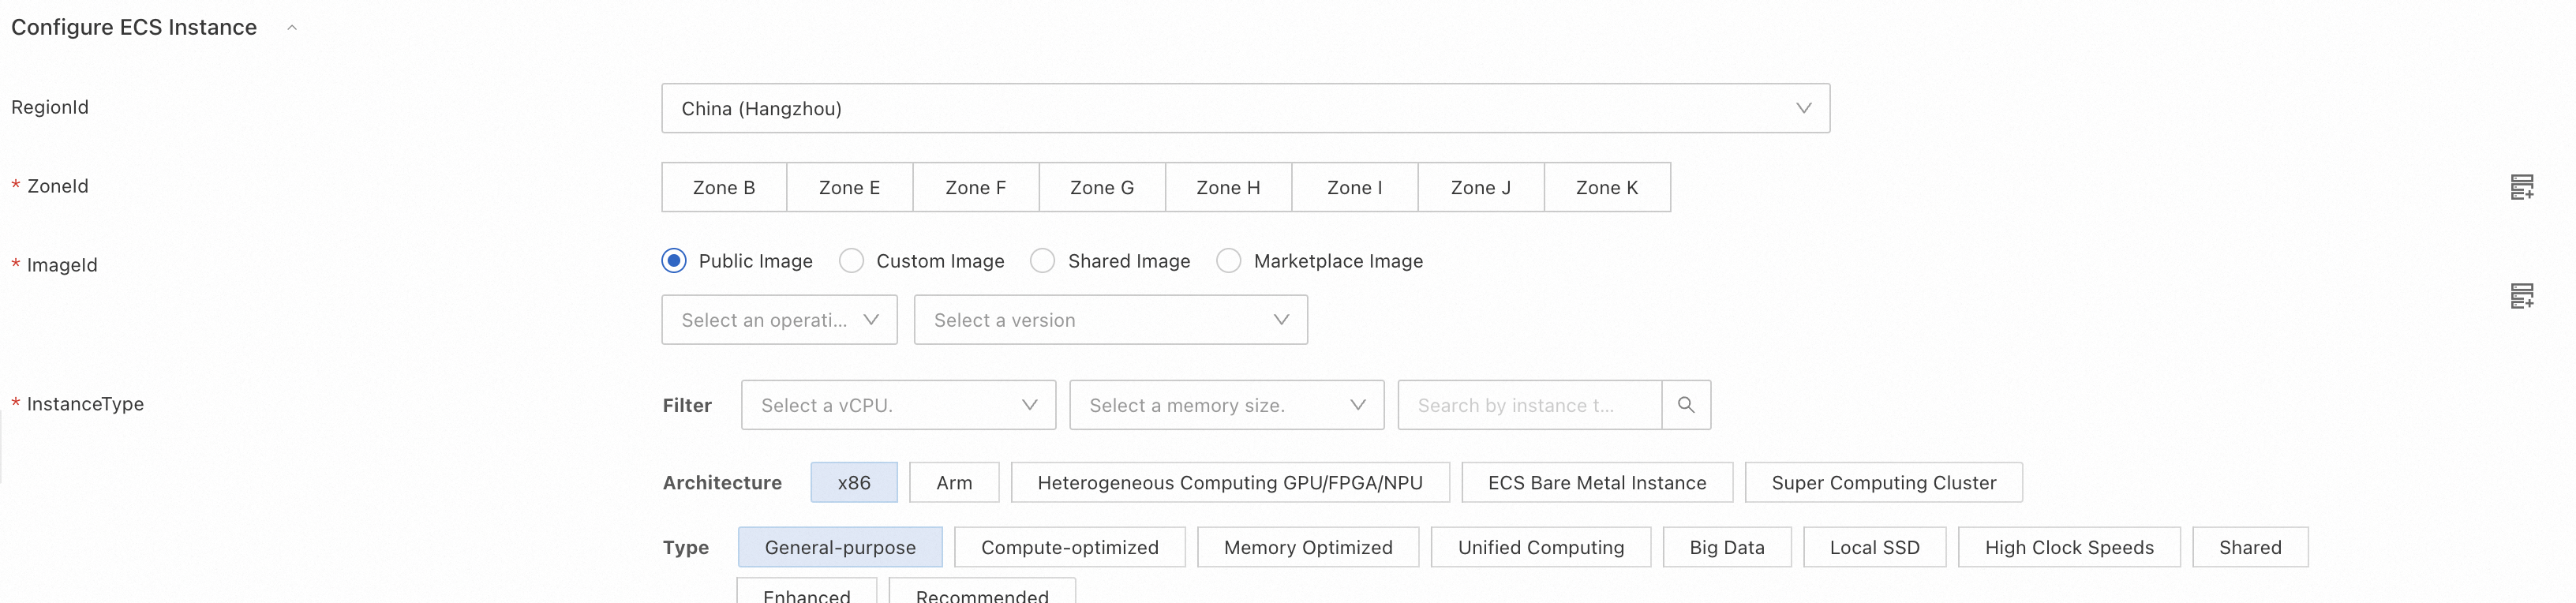Select the Compute-optimized type tab
Viewport: 2576px width, 603px height.
point(1069,548)
